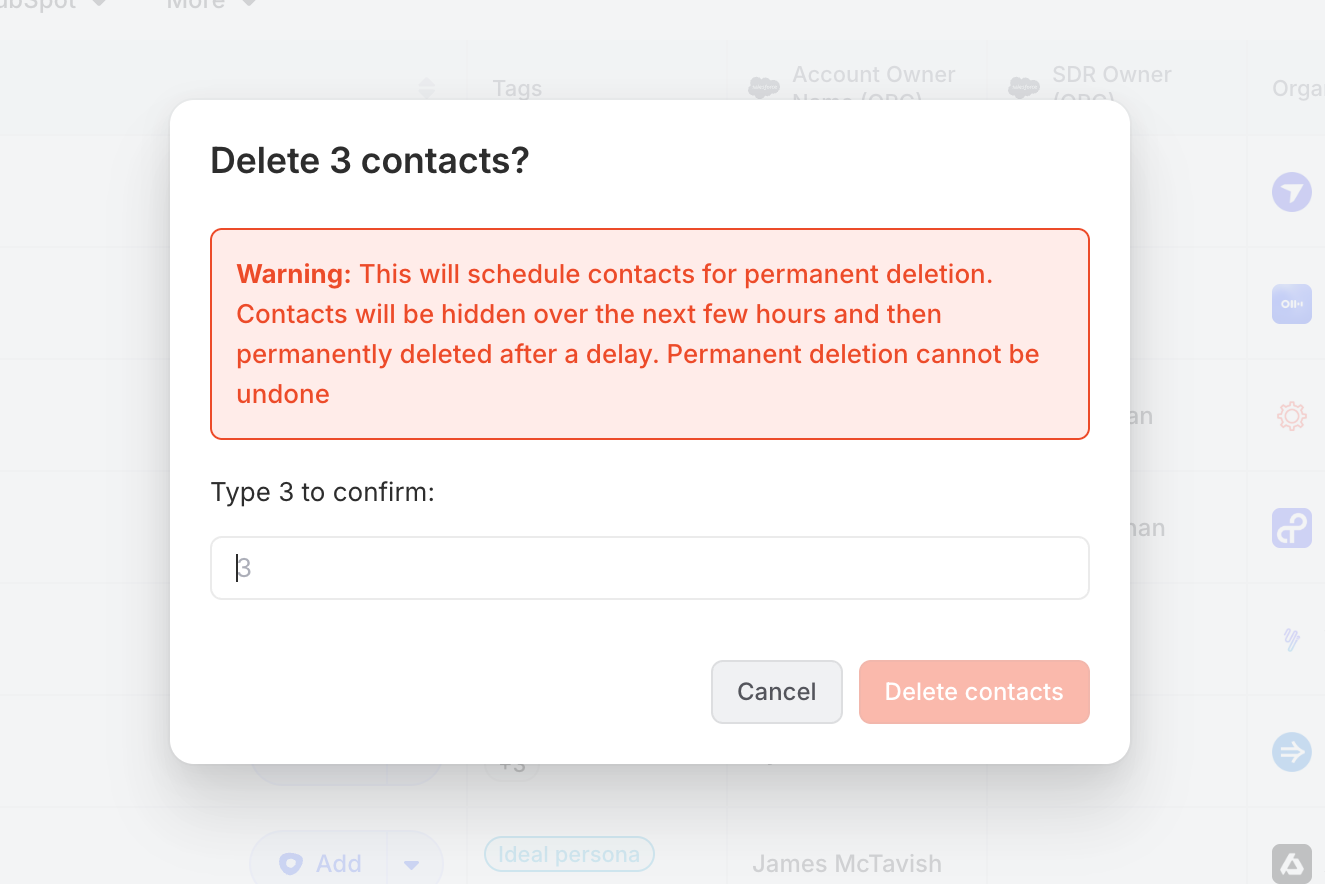Click the purple waveform organization logo
The width and height of the screenshot is (1325, 884).
click(1291, 304)
